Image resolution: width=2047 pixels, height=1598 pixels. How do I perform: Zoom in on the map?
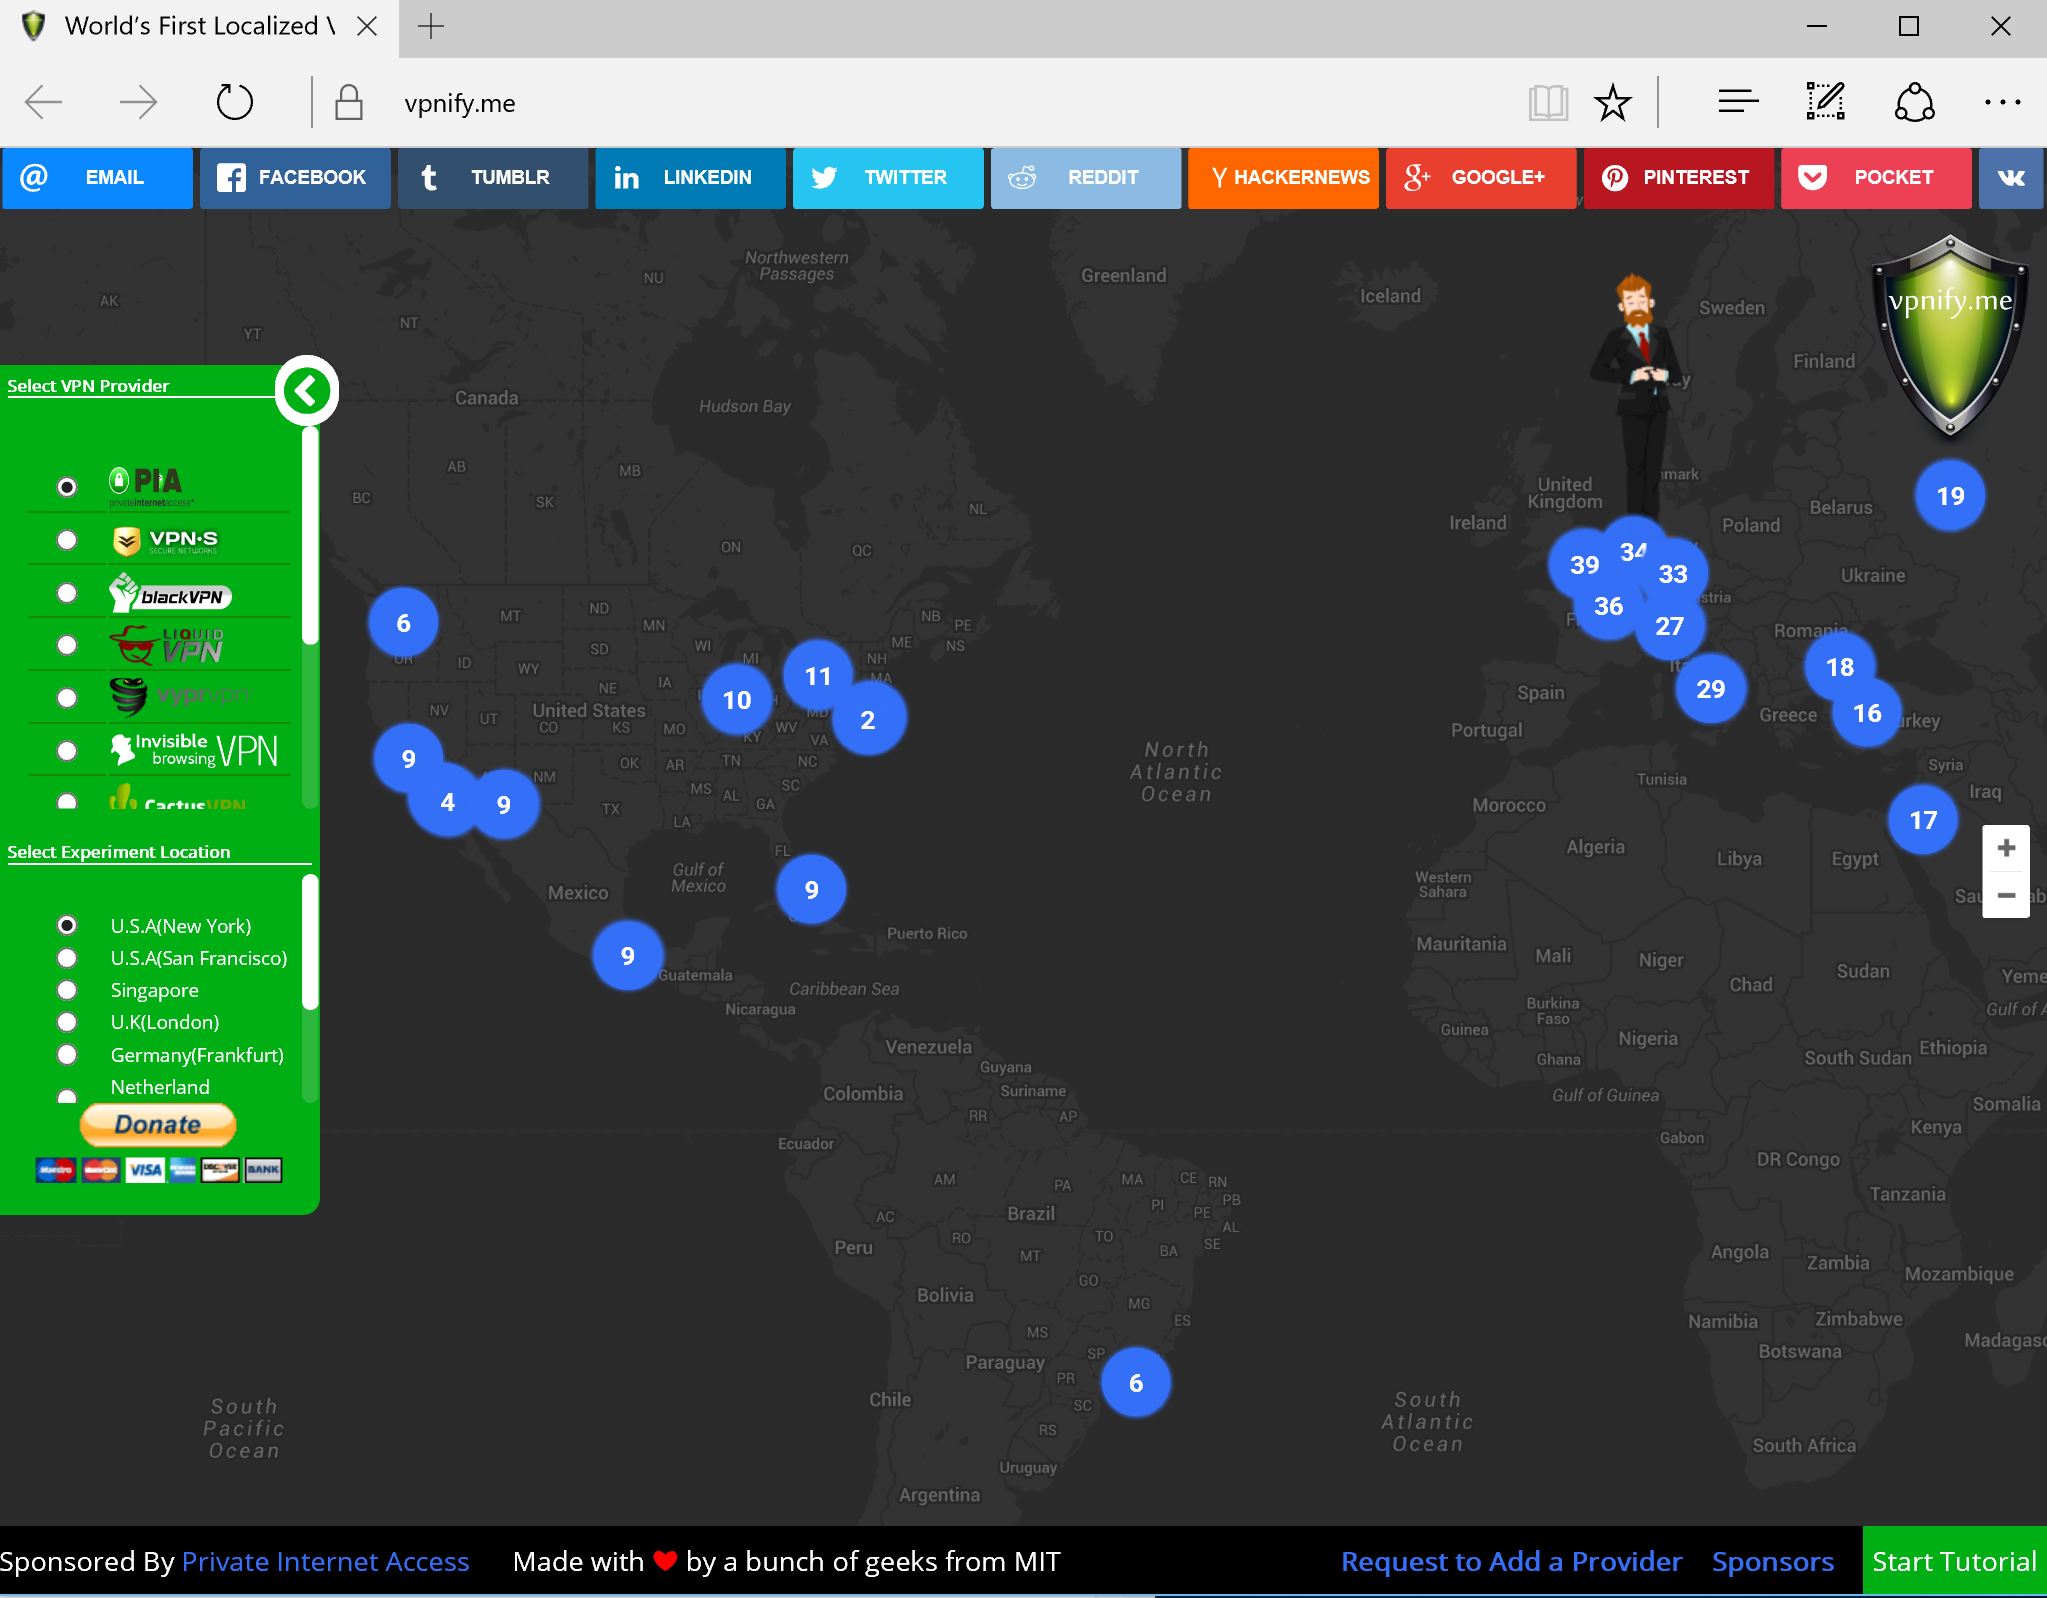pos(2006,848)
